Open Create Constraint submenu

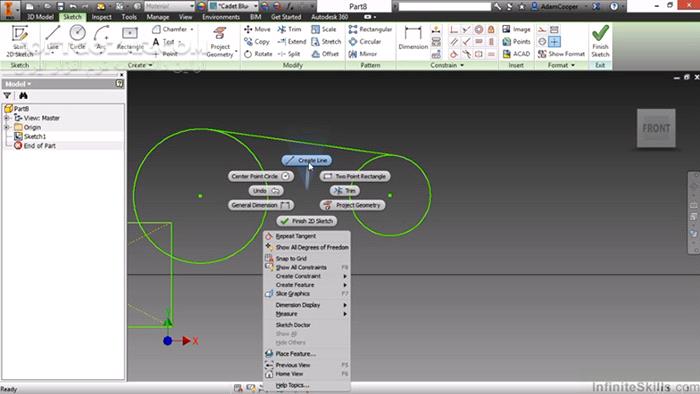306,276
